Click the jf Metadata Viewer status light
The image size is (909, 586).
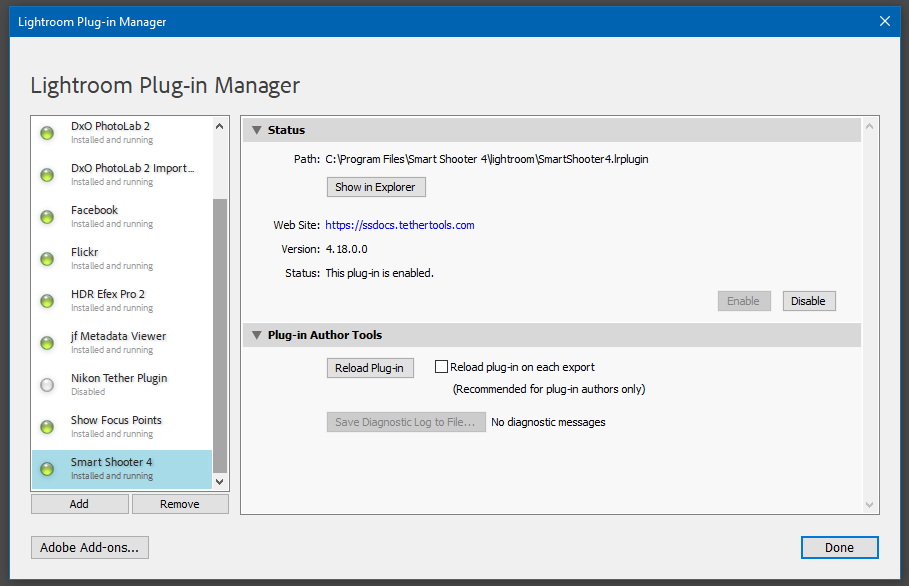click(x=47, y=343)
